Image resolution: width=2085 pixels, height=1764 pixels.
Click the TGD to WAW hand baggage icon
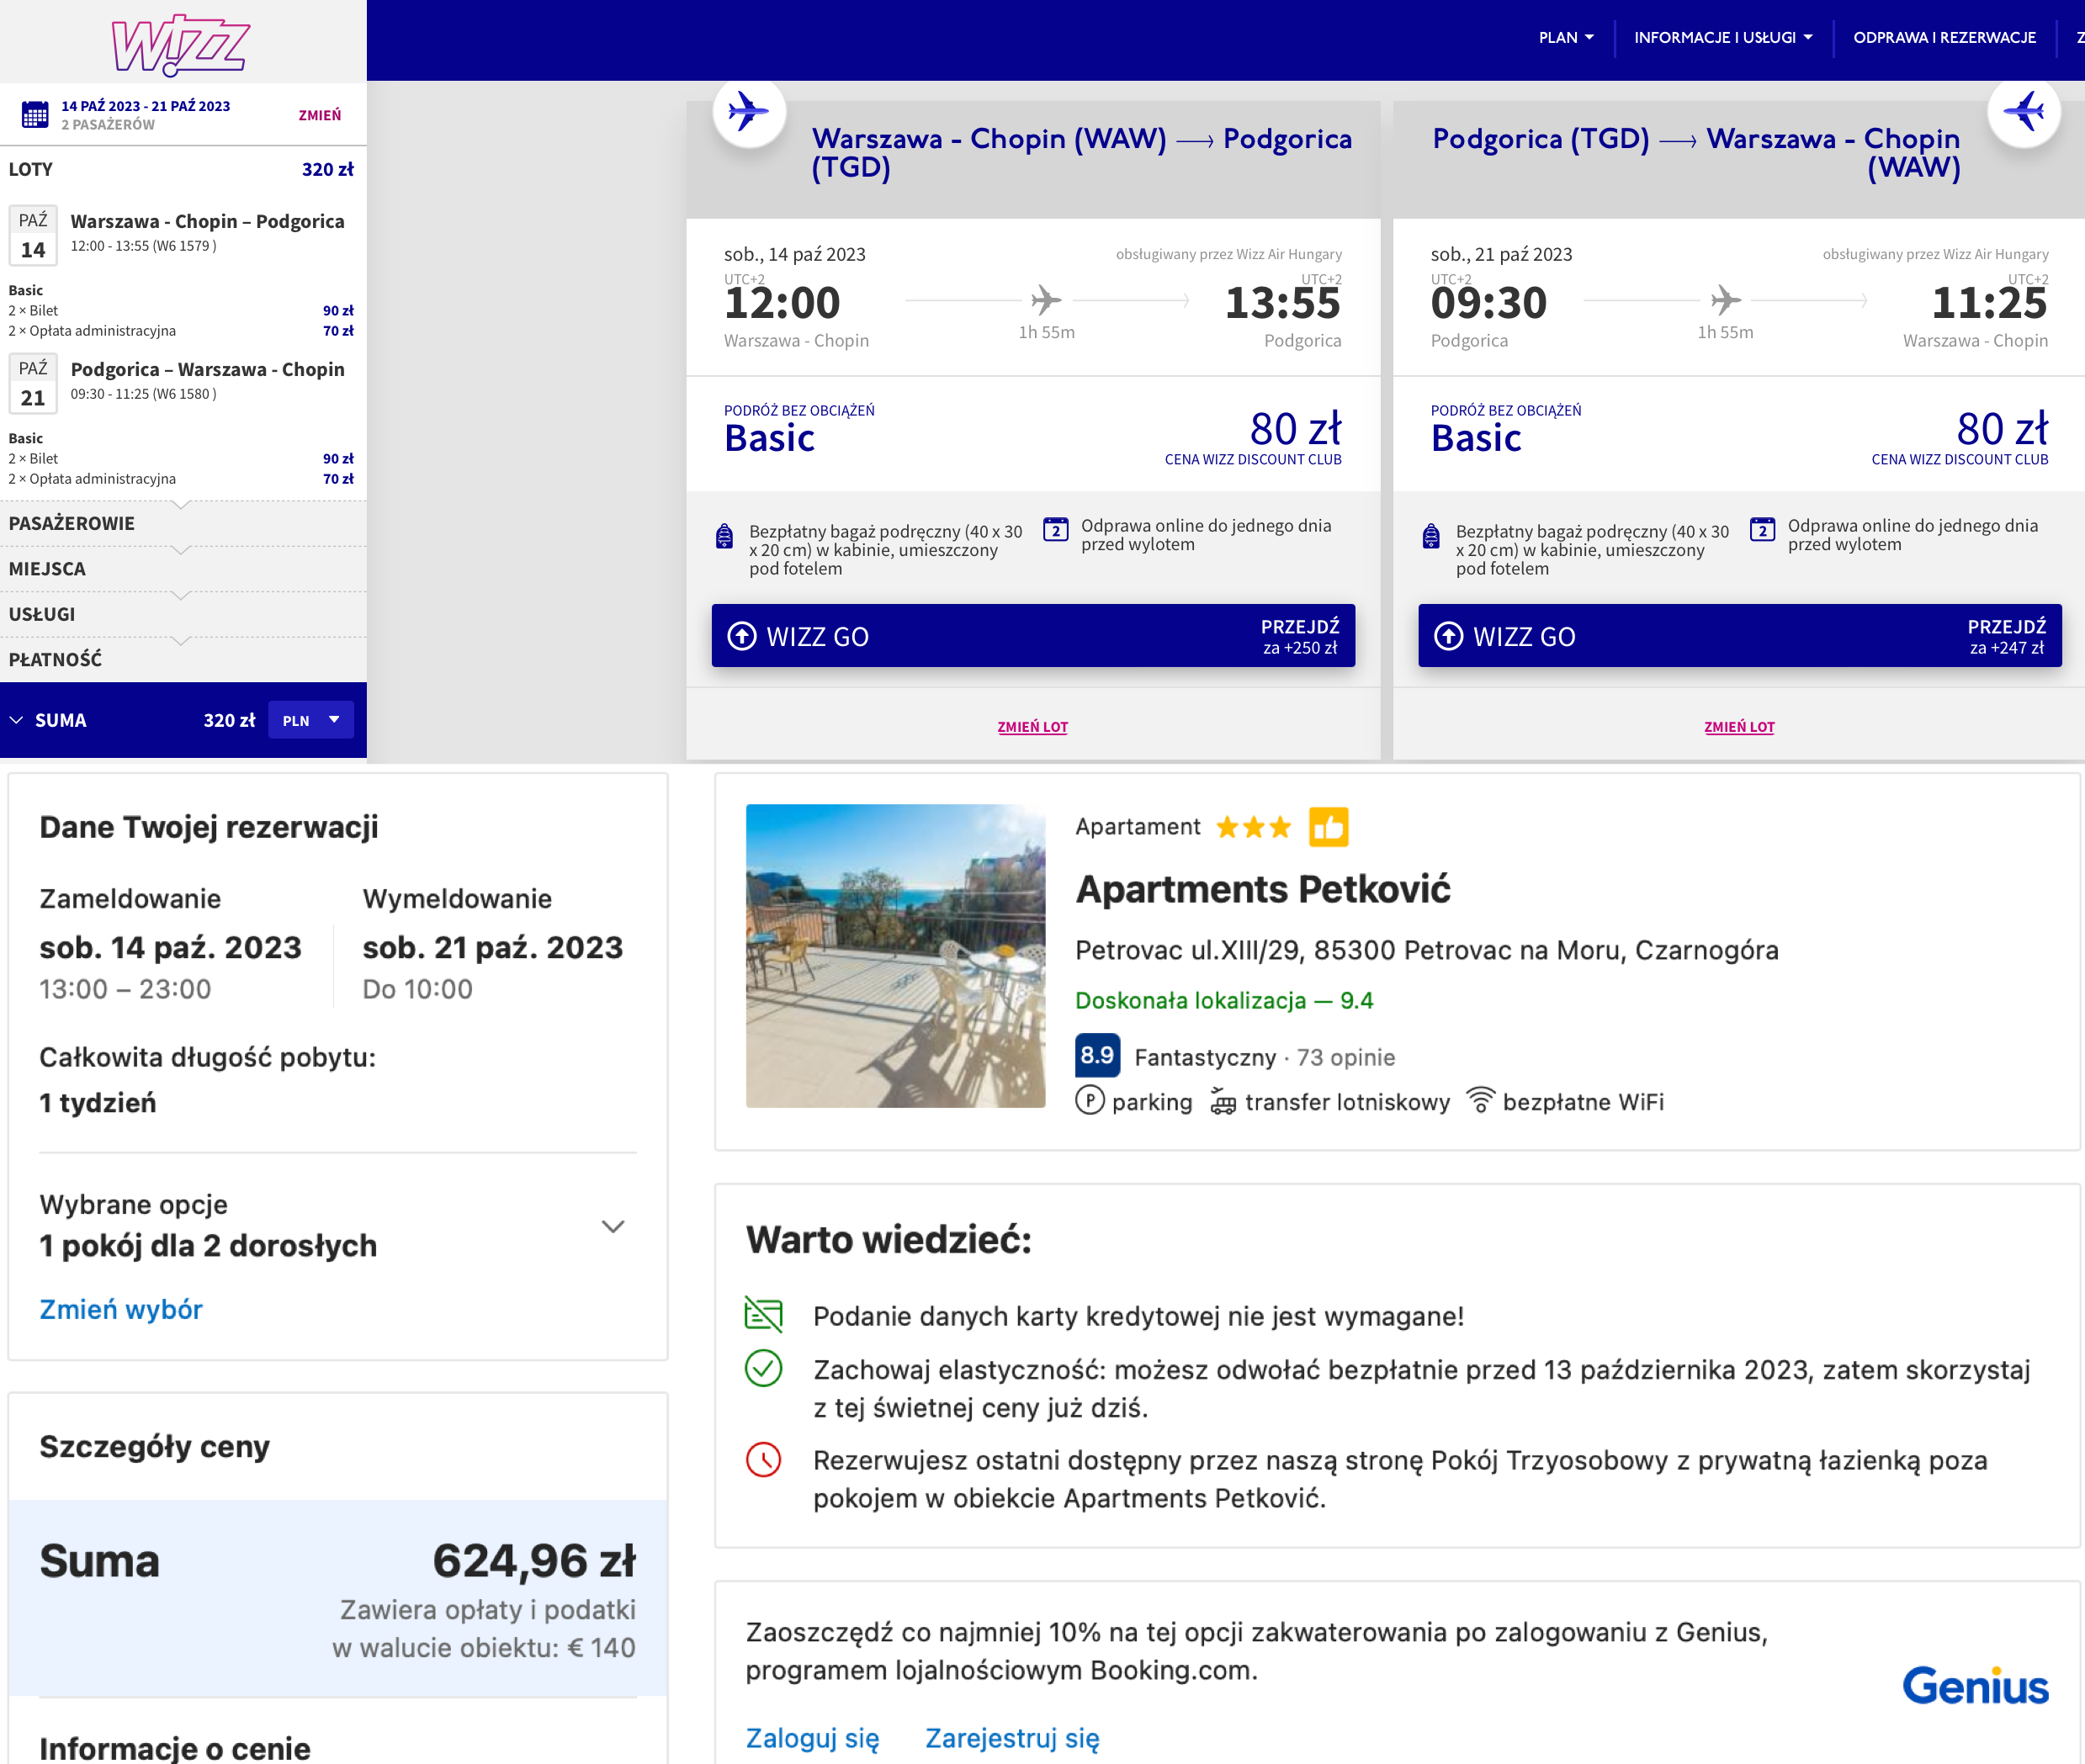point(1431,537)
